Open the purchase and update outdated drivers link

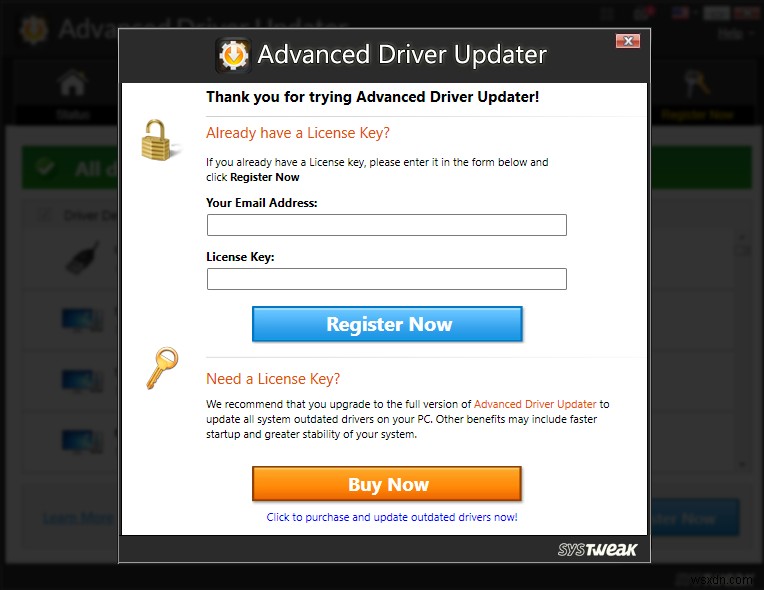click(392, 517)
